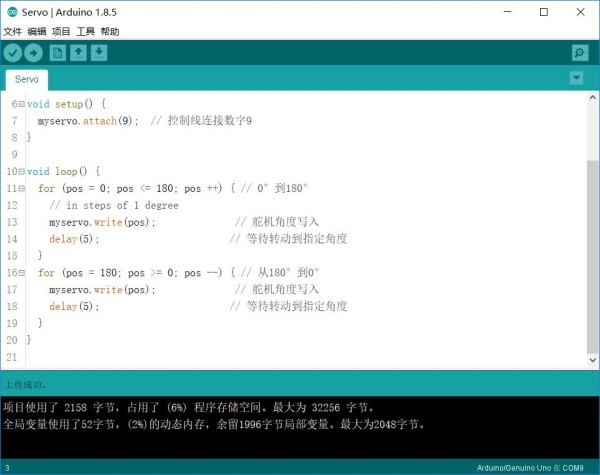Screen dimensions: 600x475
Task: Click the 'Arduino/Genuino Uno 在 COM9' status text
Action: pos(530,468)
